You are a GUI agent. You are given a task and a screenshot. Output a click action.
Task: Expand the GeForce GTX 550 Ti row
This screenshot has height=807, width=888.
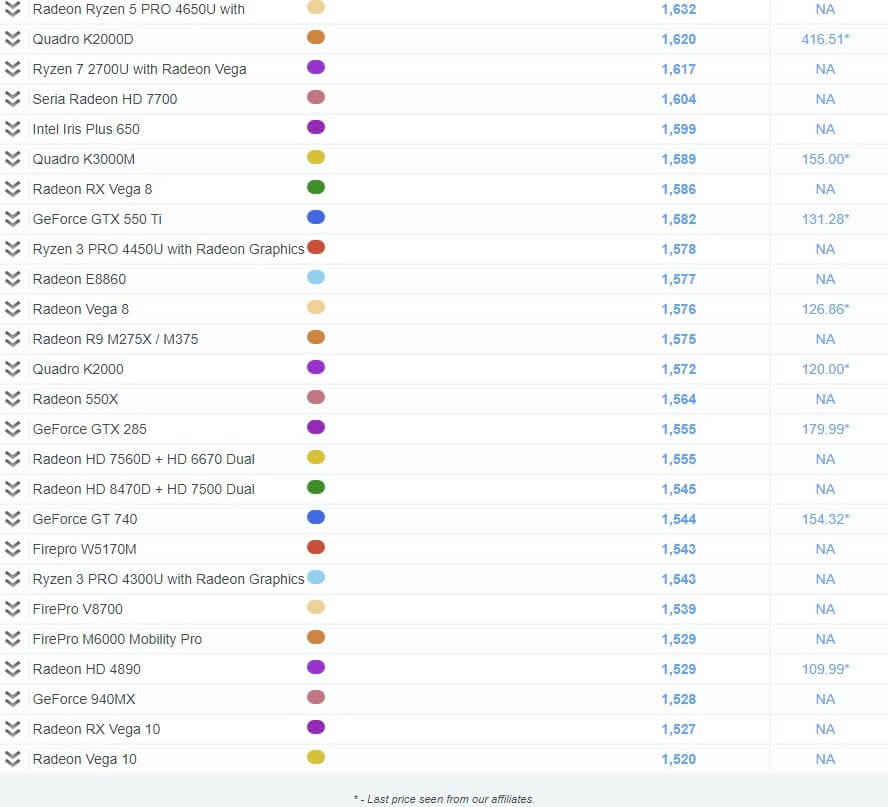(x=12, y=219)
